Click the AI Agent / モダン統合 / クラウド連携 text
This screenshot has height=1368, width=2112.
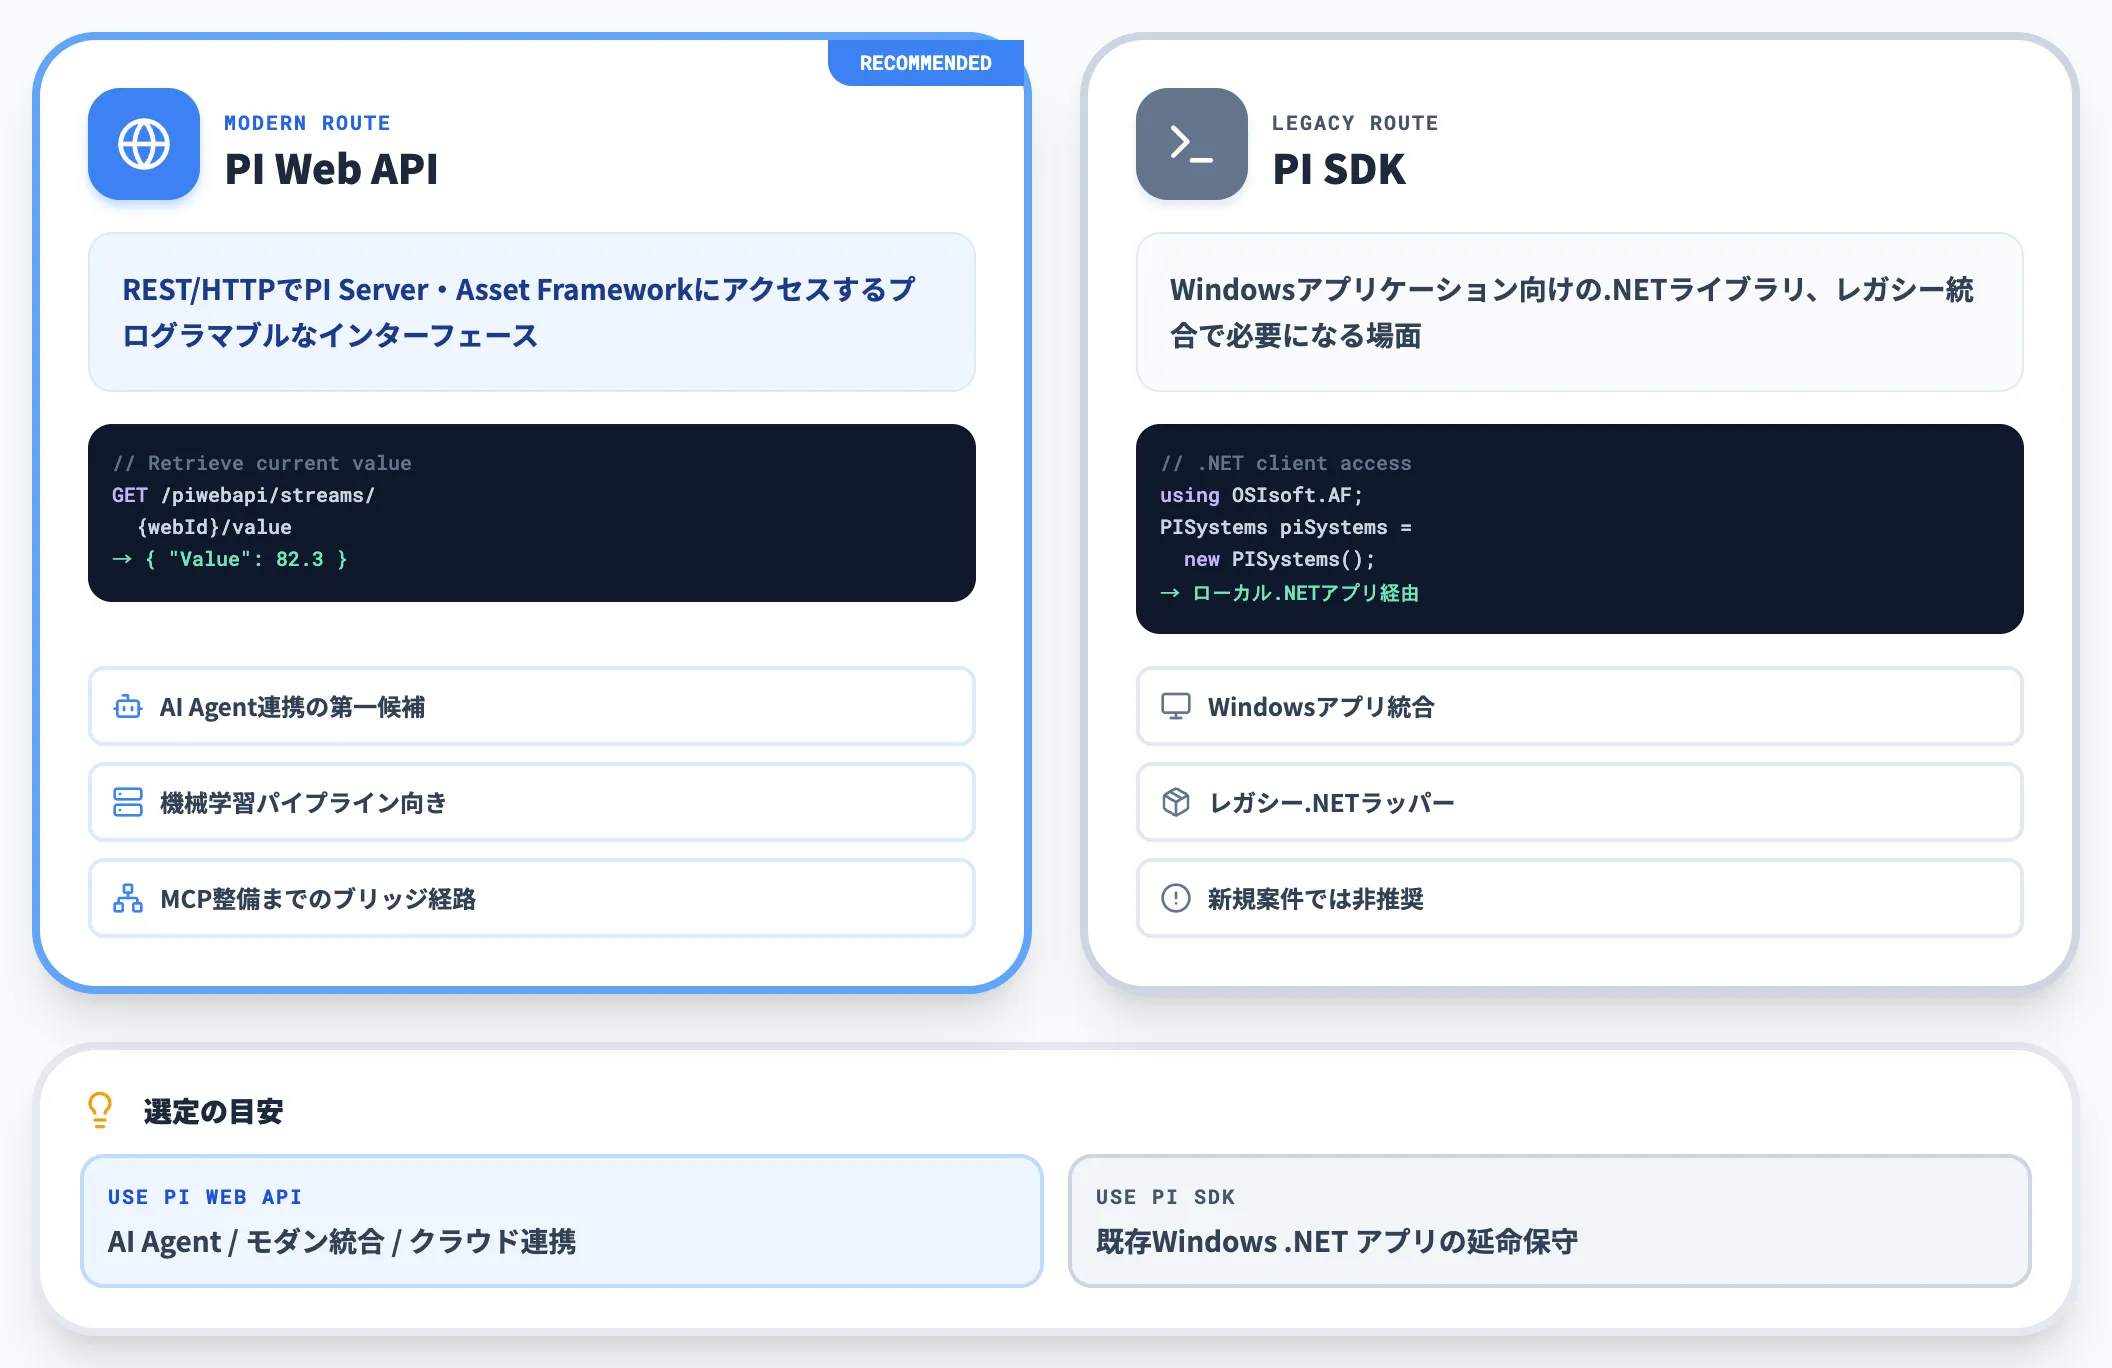click(342, 1242)
